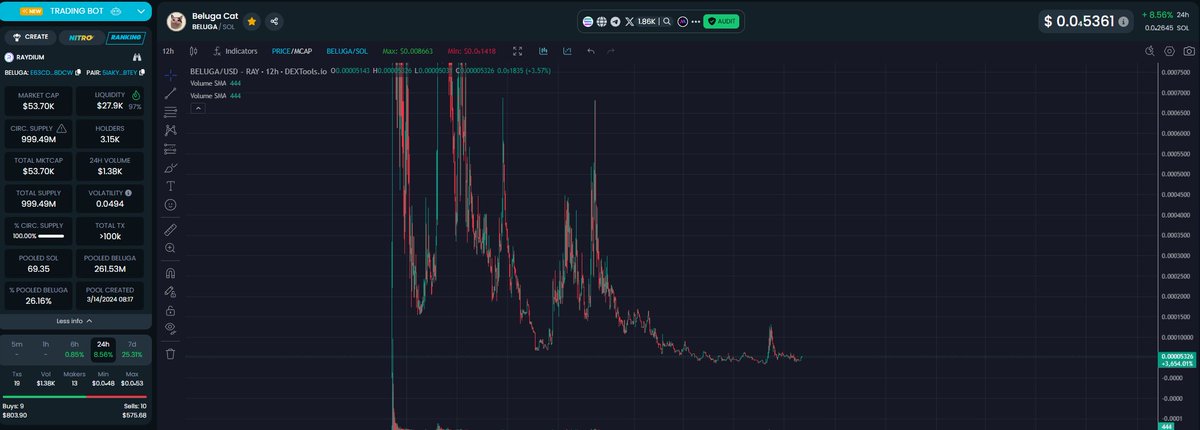Viewport: 1200px width, 430px height.
Task: Click the Beluga Cat token avatar
Action: (x=176, y=21)
